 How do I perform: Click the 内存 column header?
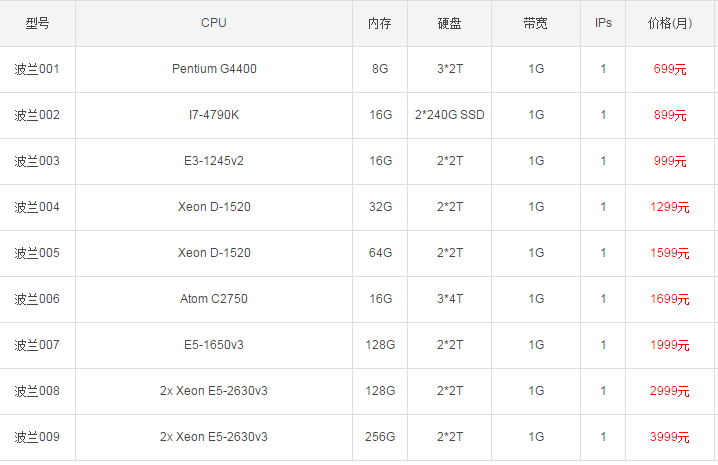[x=379, y=23]
